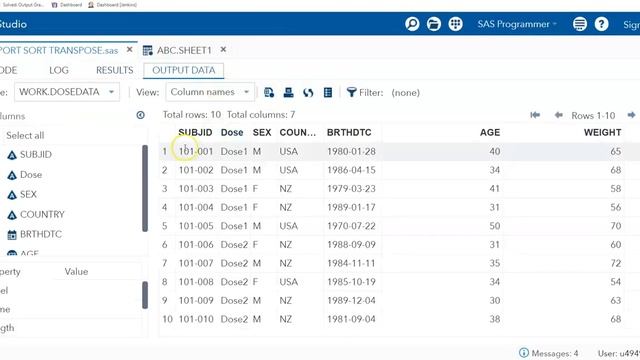Open the Filter funnel icon
The height and width of the screenshot is (360, 640).
[351, 92]
